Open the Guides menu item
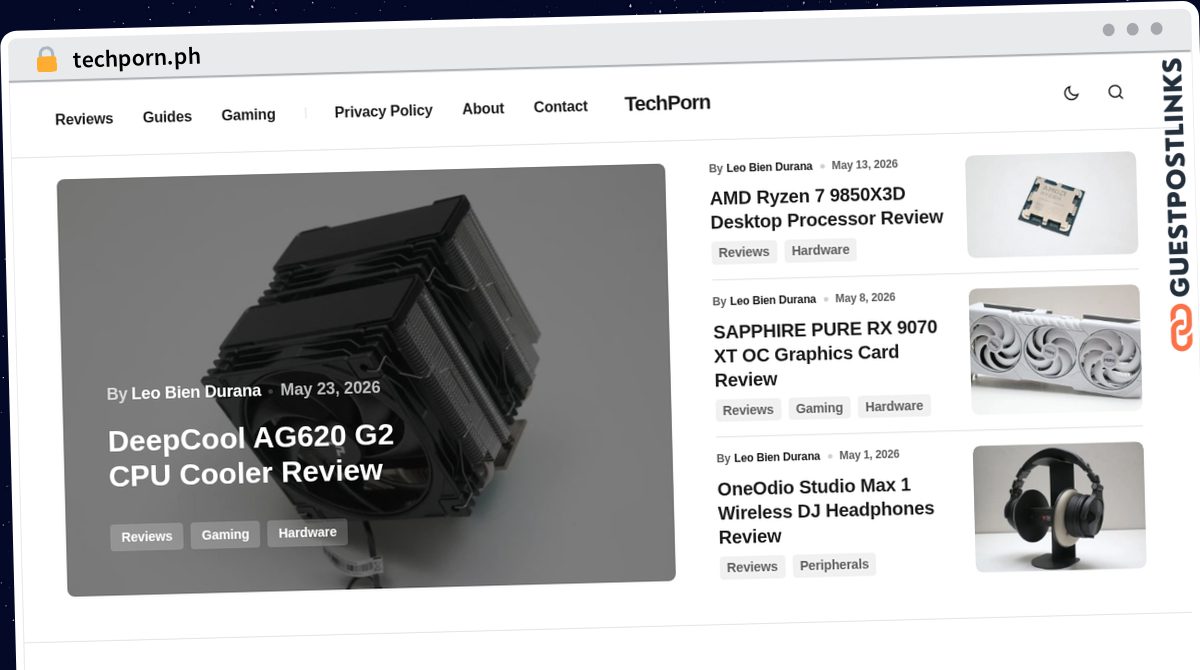1200x670 pixels. 167,117
